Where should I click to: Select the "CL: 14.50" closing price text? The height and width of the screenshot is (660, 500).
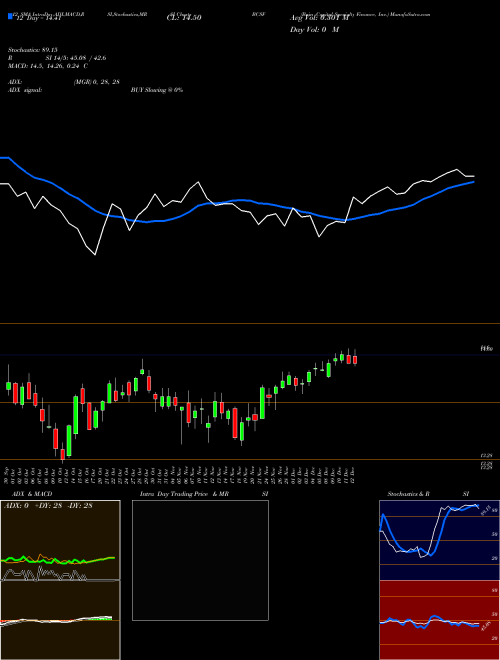coord(184,18)
